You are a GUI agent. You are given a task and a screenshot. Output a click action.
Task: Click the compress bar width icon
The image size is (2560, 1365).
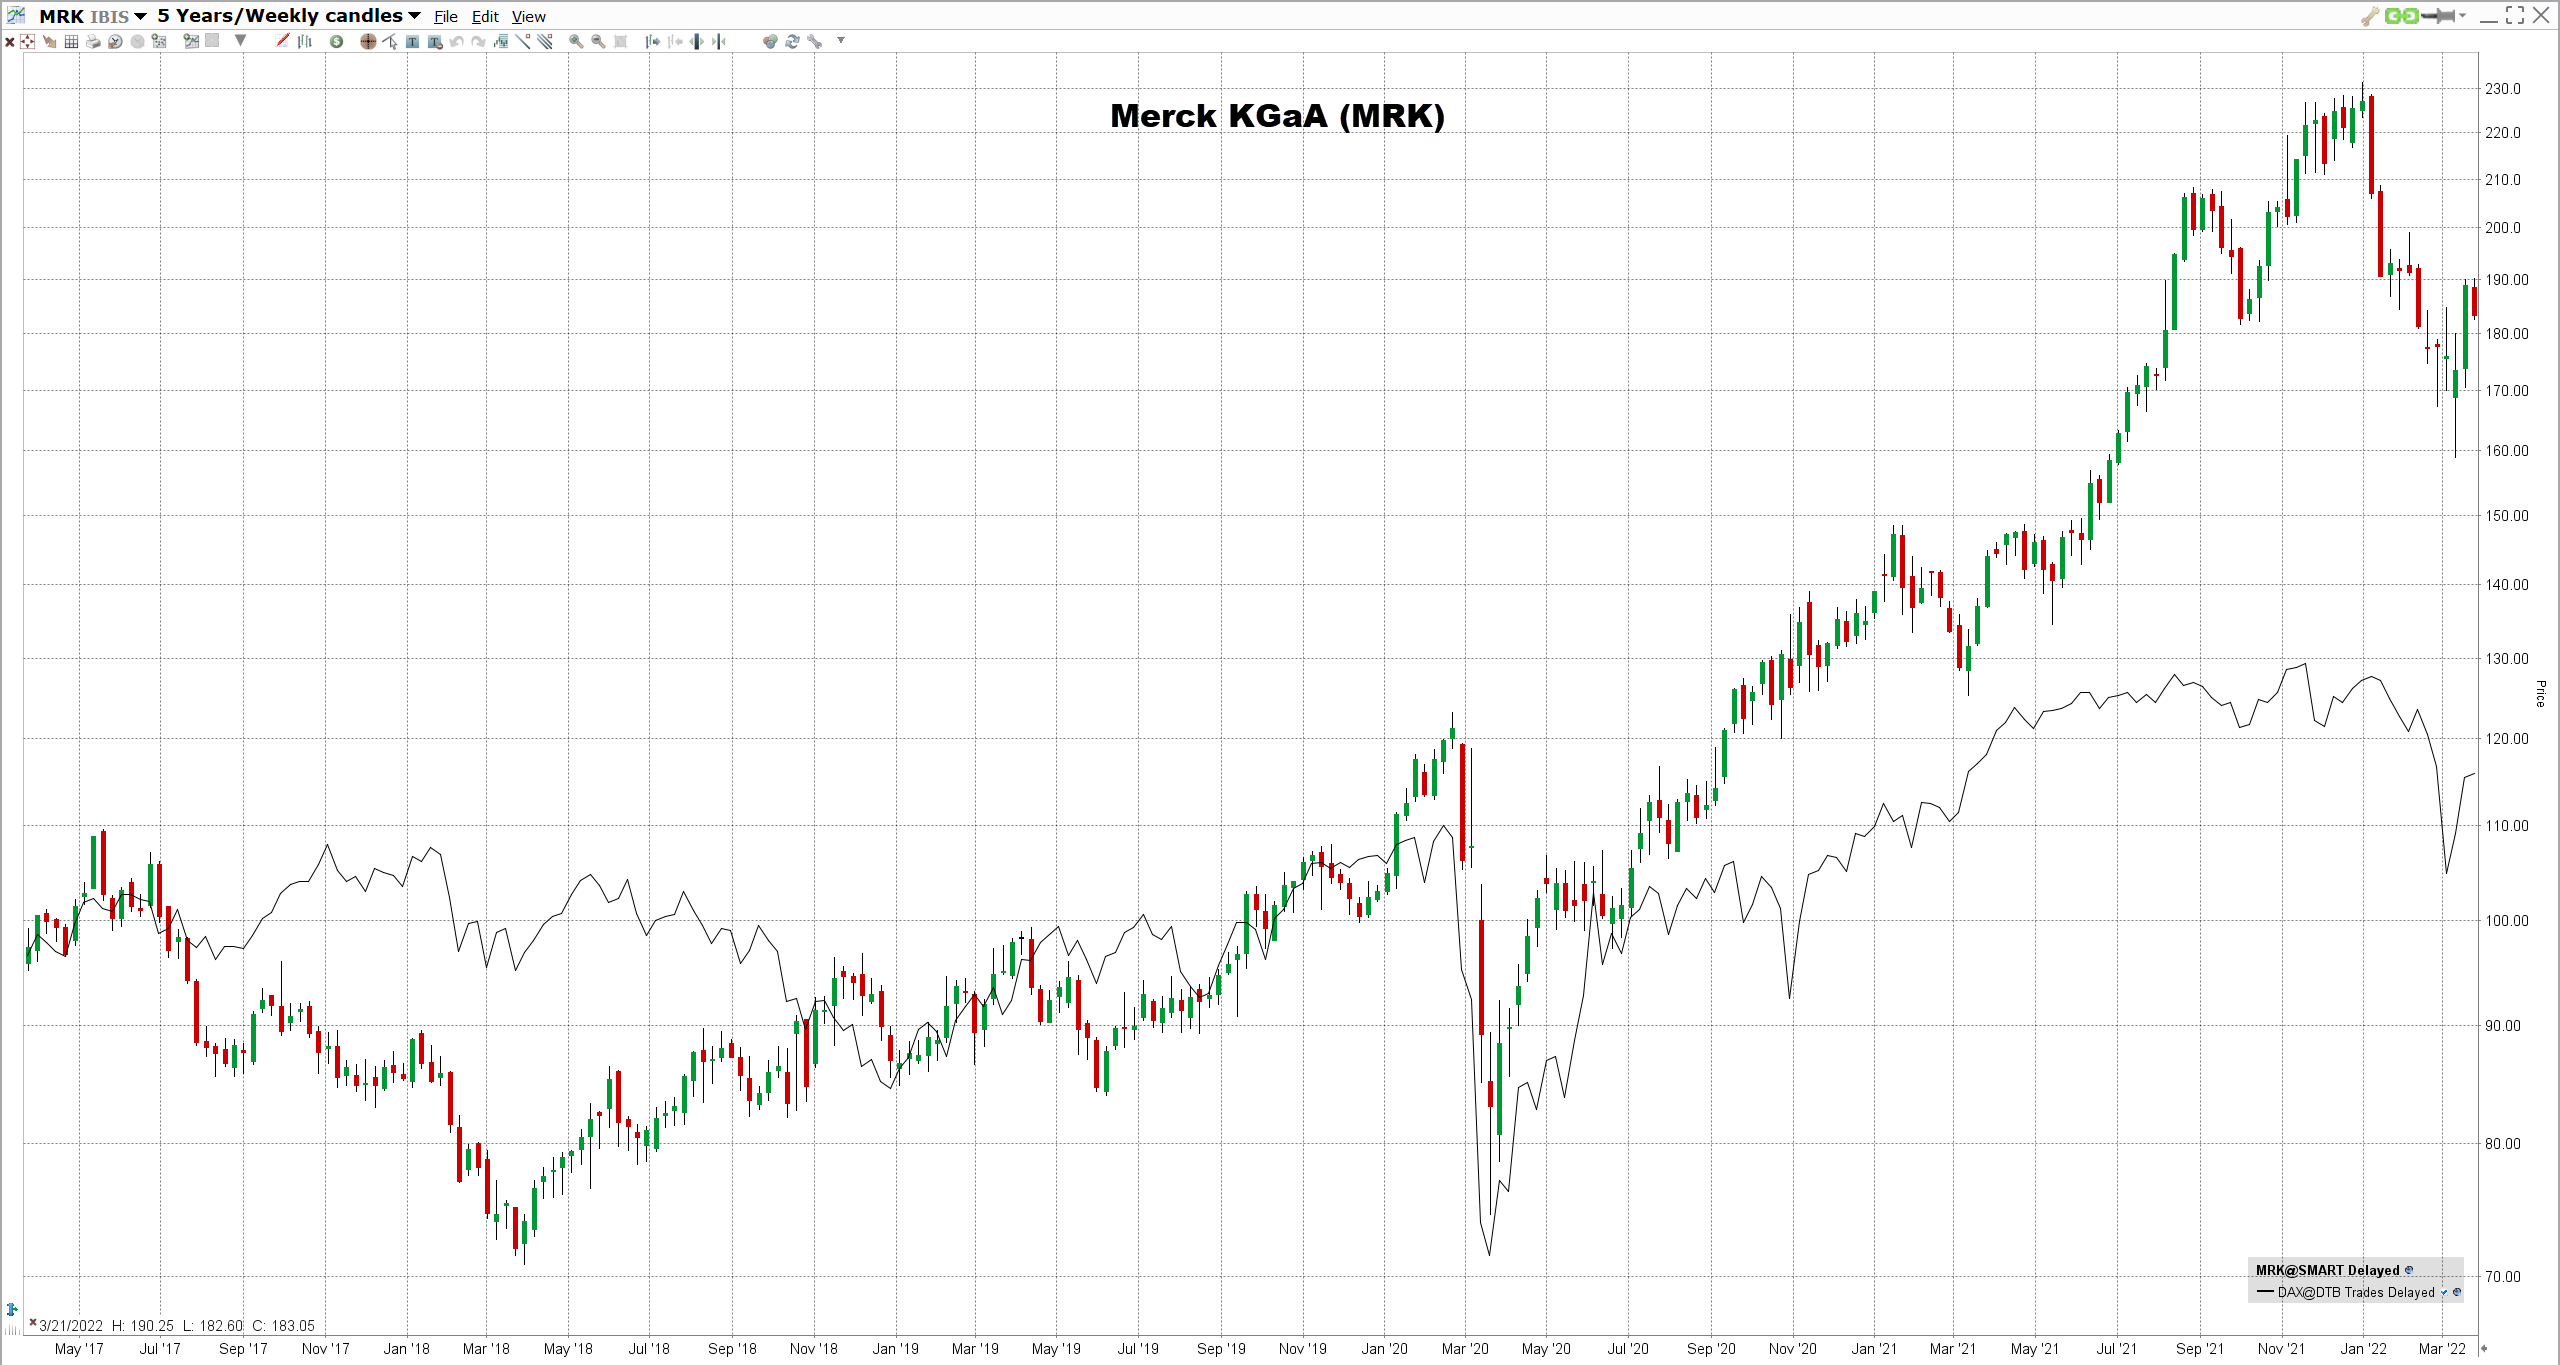pos(719,42)
